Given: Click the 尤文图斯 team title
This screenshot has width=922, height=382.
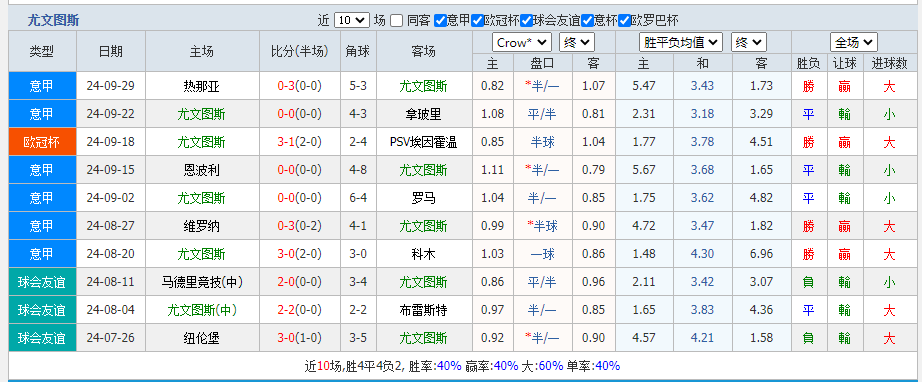Looking at the screenshot, I should click(54, 21).
